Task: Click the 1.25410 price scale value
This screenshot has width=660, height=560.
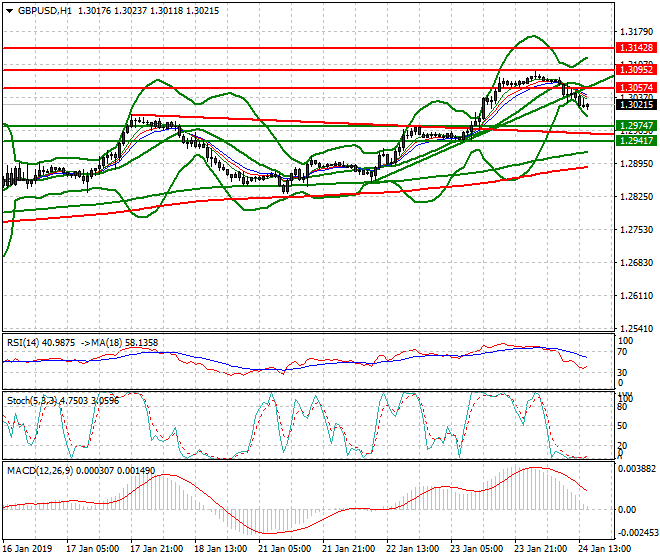Action: pyautogui.click(x=636, y=328)
